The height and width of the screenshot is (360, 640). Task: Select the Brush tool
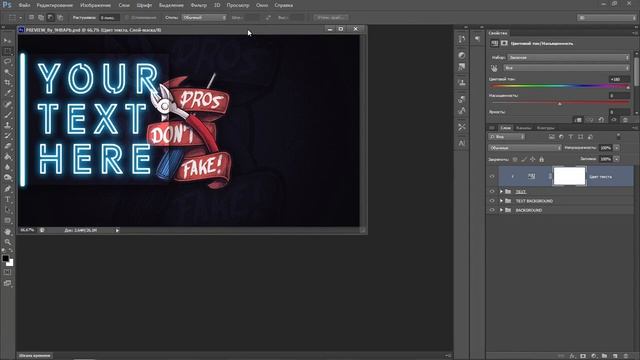7,115
